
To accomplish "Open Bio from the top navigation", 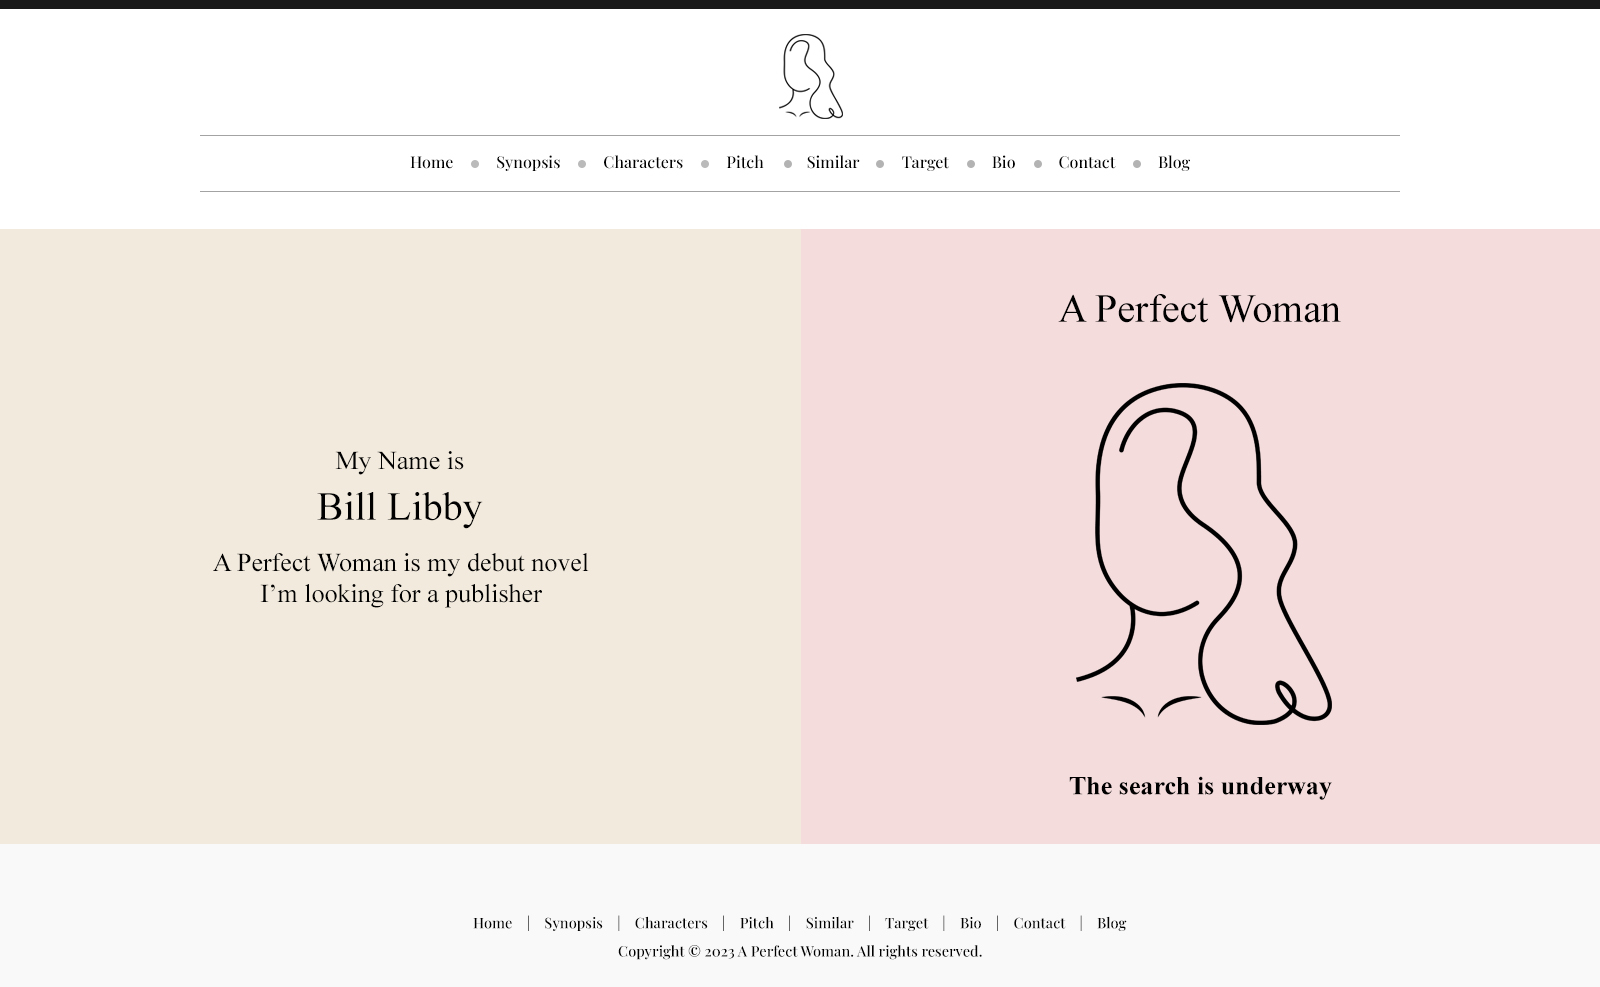I will click(1003, 162).
